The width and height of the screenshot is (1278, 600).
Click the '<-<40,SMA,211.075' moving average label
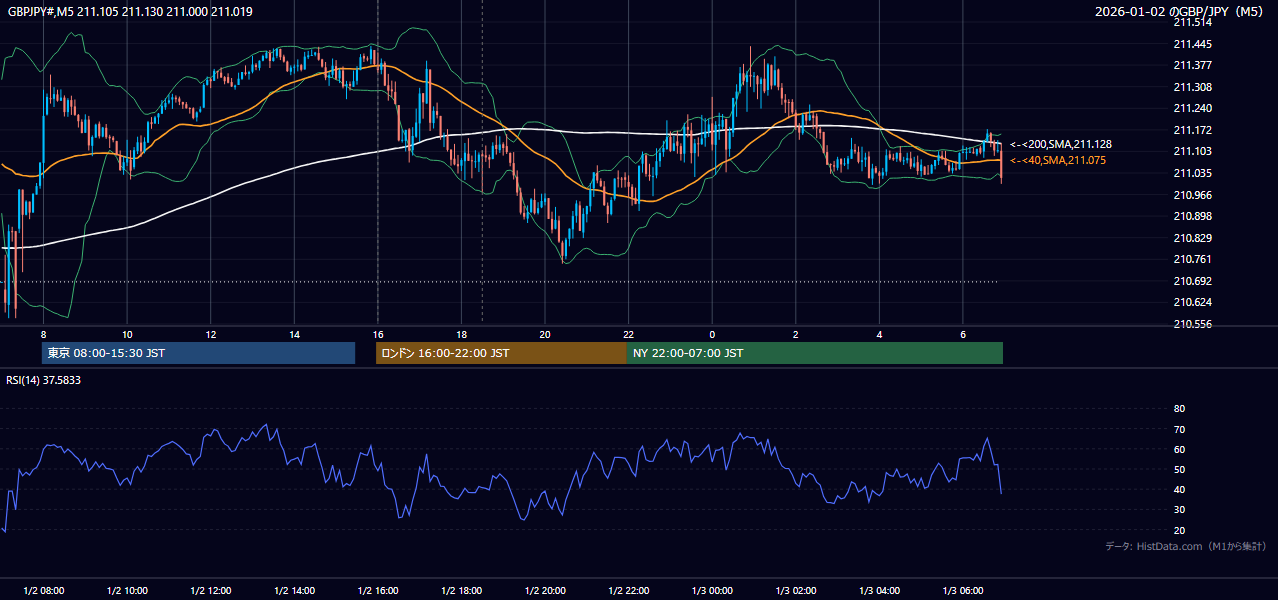(1057, 160)
